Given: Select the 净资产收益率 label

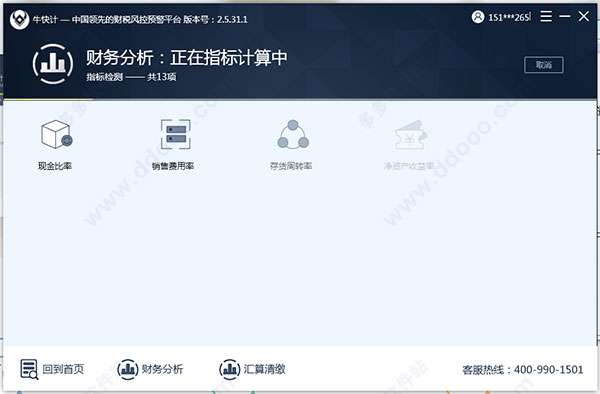Looking at the screenshot, I should [409, 166].
